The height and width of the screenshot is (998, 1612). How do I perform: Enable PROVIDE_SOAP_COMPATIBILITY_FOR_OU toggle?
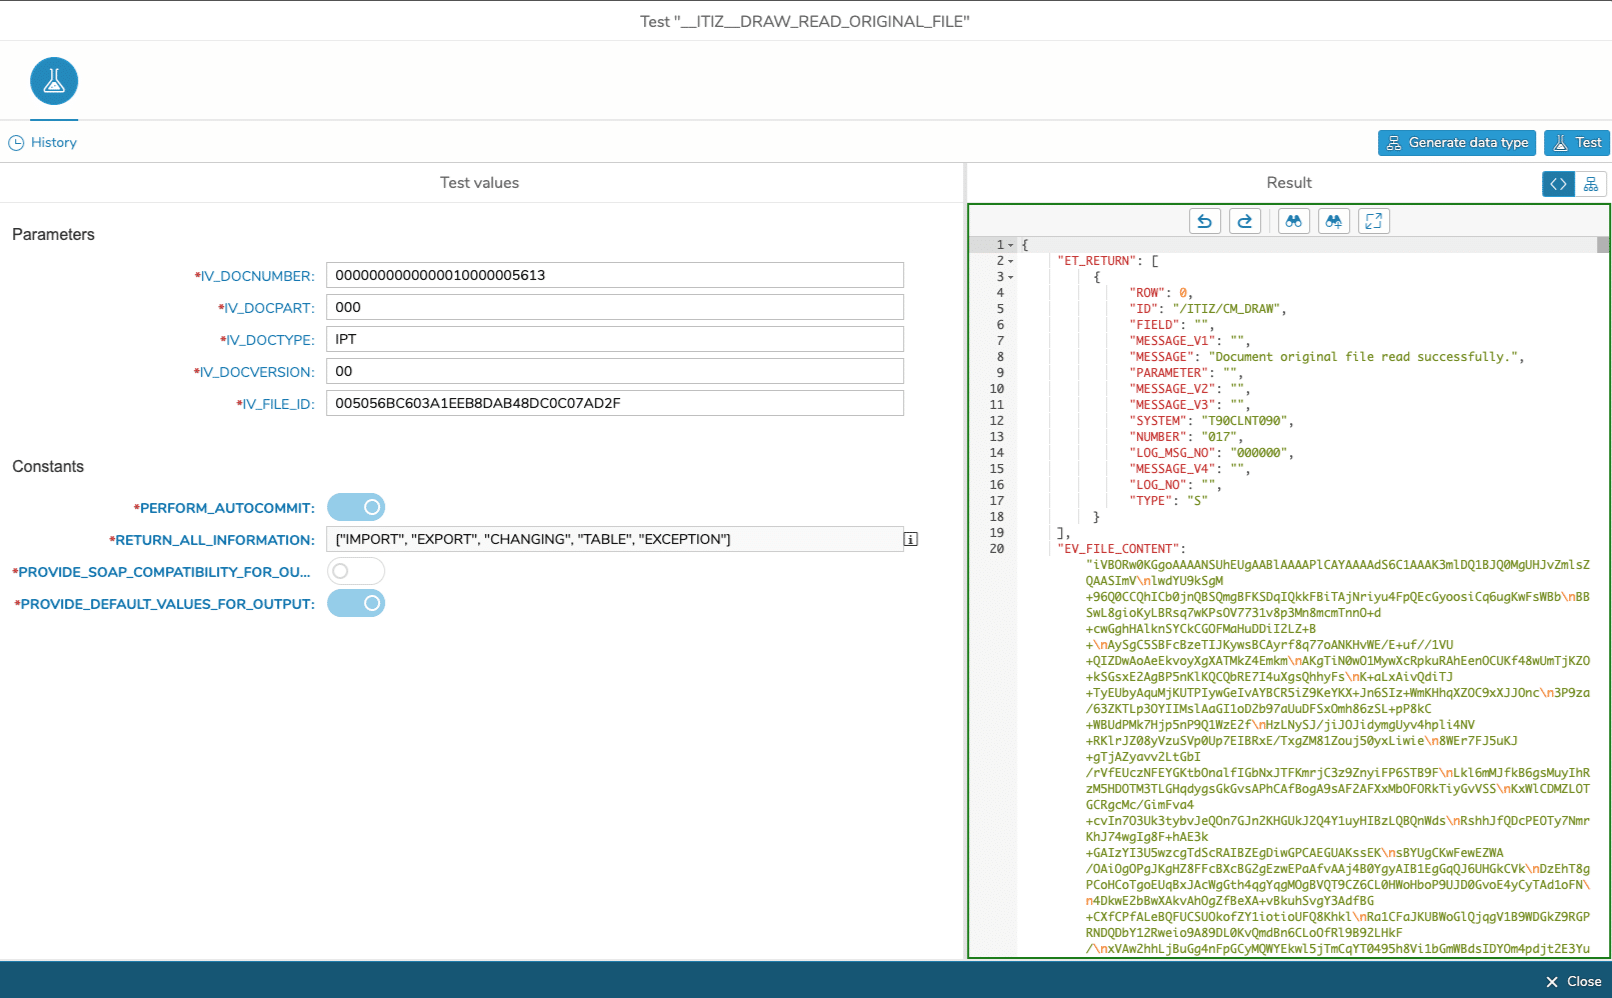[x=356, y=571]
